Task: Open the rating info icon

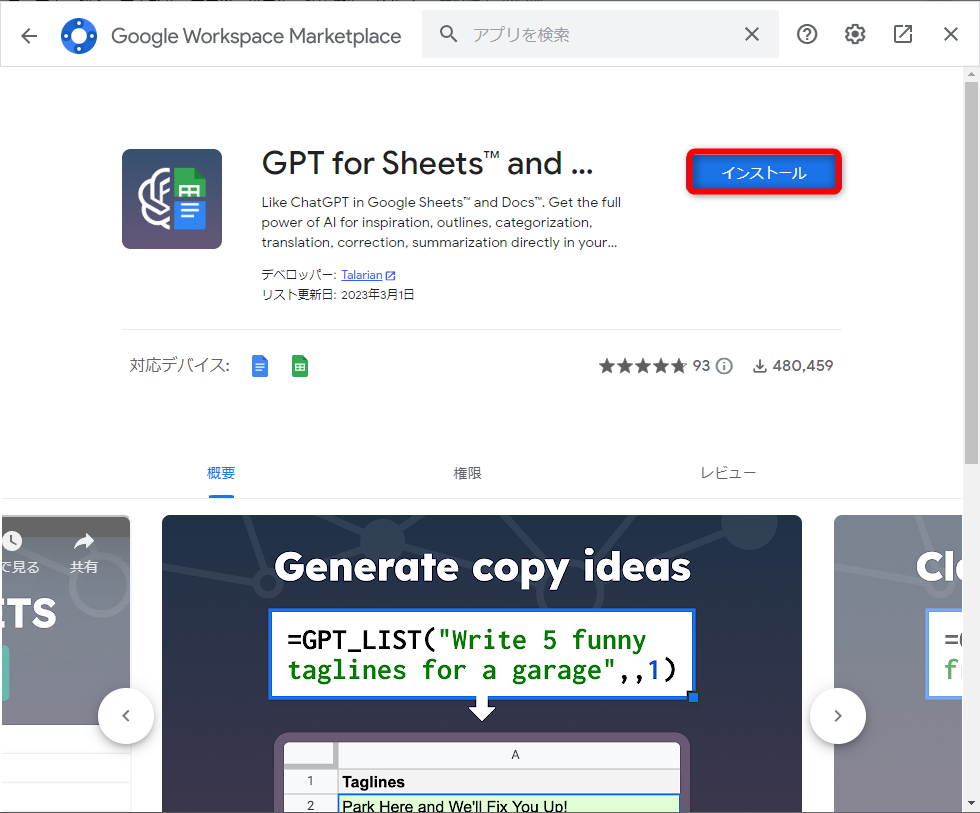Action: pyautogui.click(x=724, y=366)
